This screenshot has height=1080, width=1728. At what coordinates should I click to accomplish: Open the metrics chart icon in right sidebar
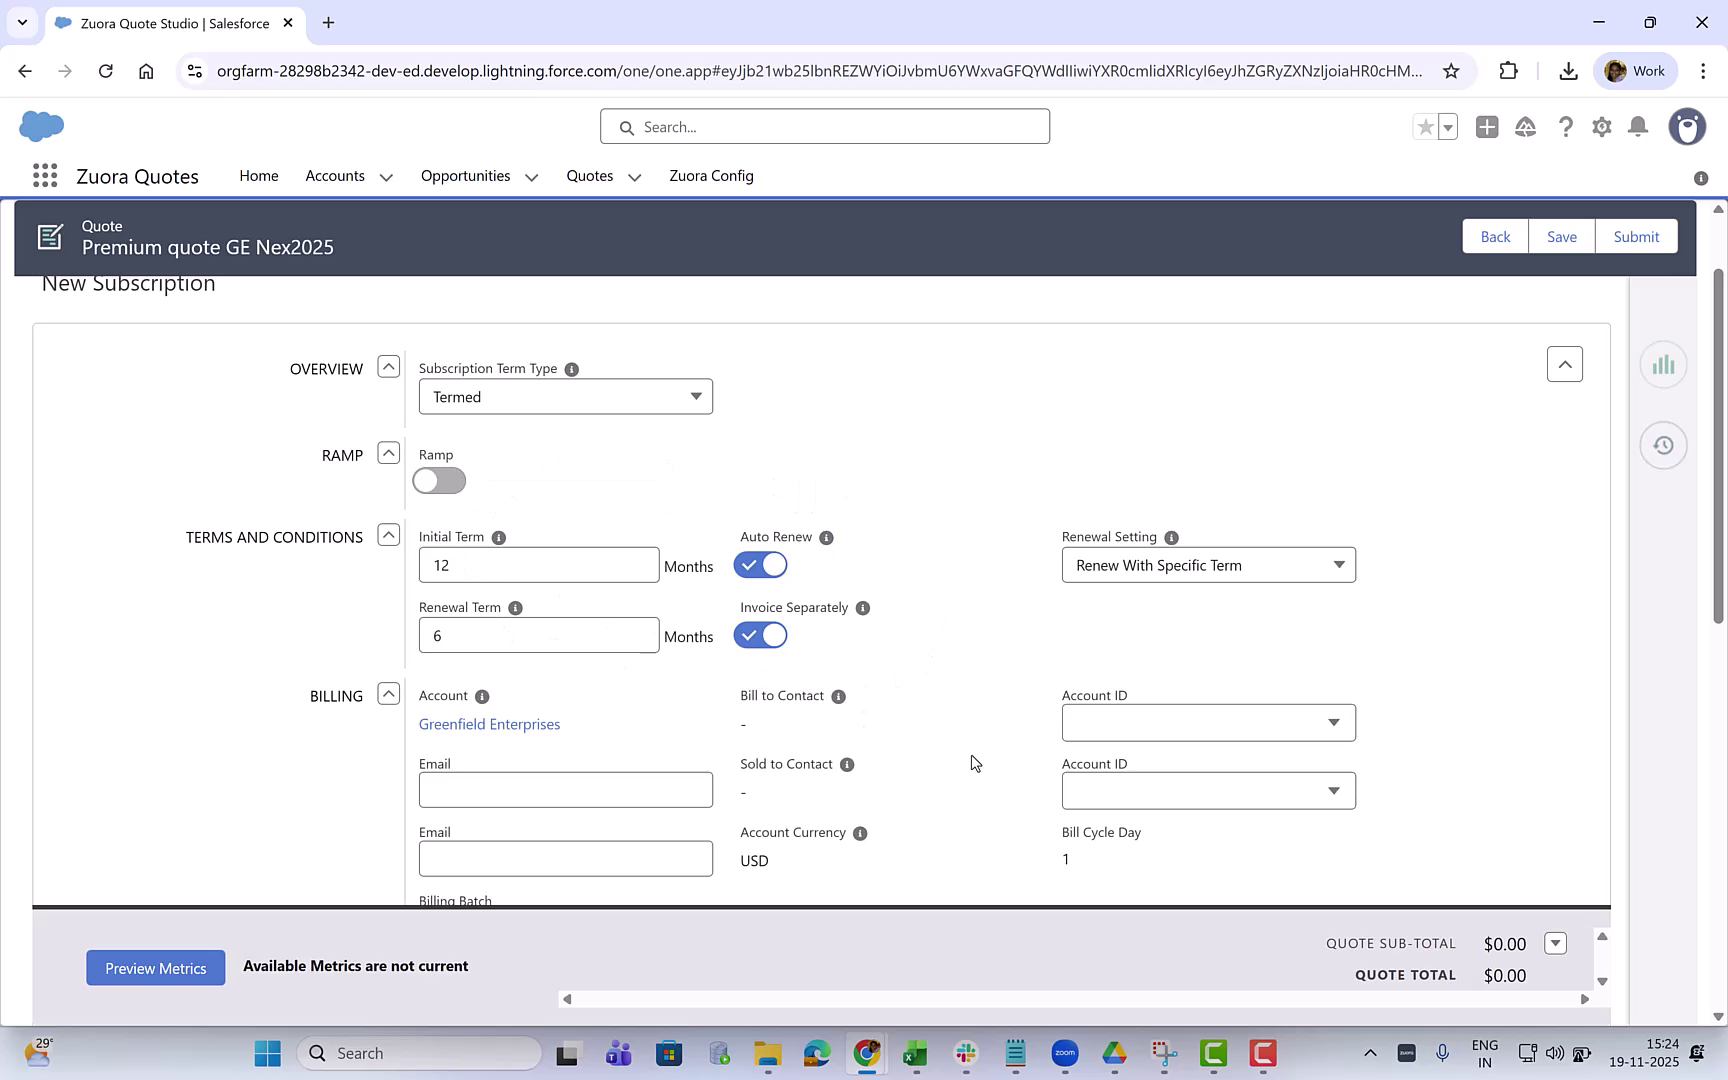click(1663, 365)
